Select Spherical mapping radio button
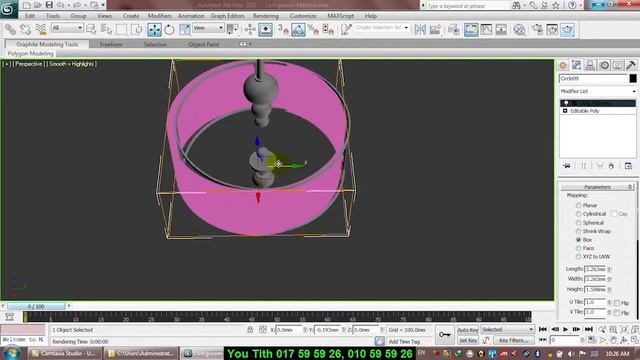The image size is (640, 360). pos(578,223)
